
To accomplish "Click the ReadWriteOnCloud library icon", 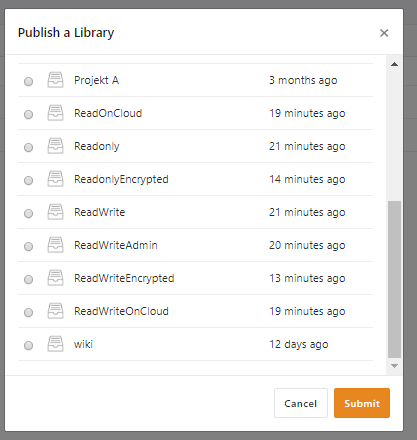I will click(x=55, y=311).
